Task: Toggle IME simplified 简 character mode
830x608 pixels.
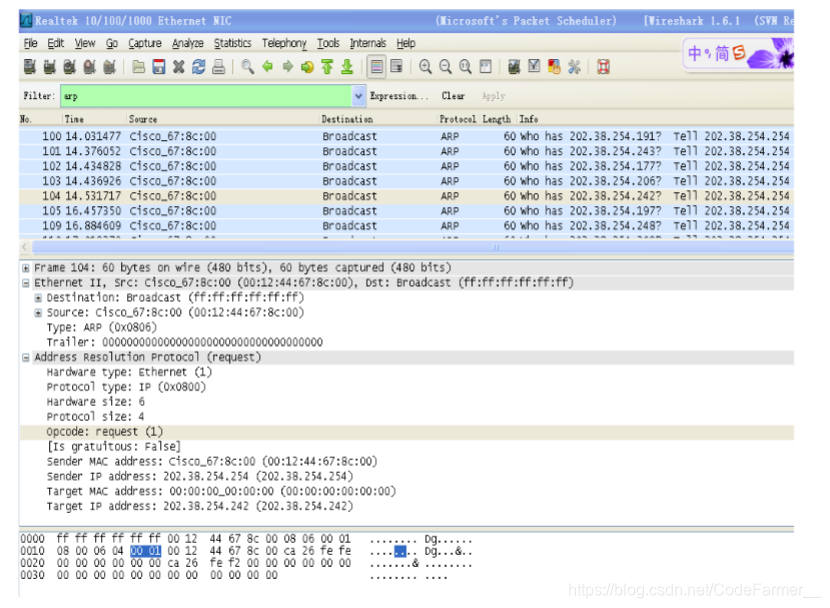Action: coord(722,53)
